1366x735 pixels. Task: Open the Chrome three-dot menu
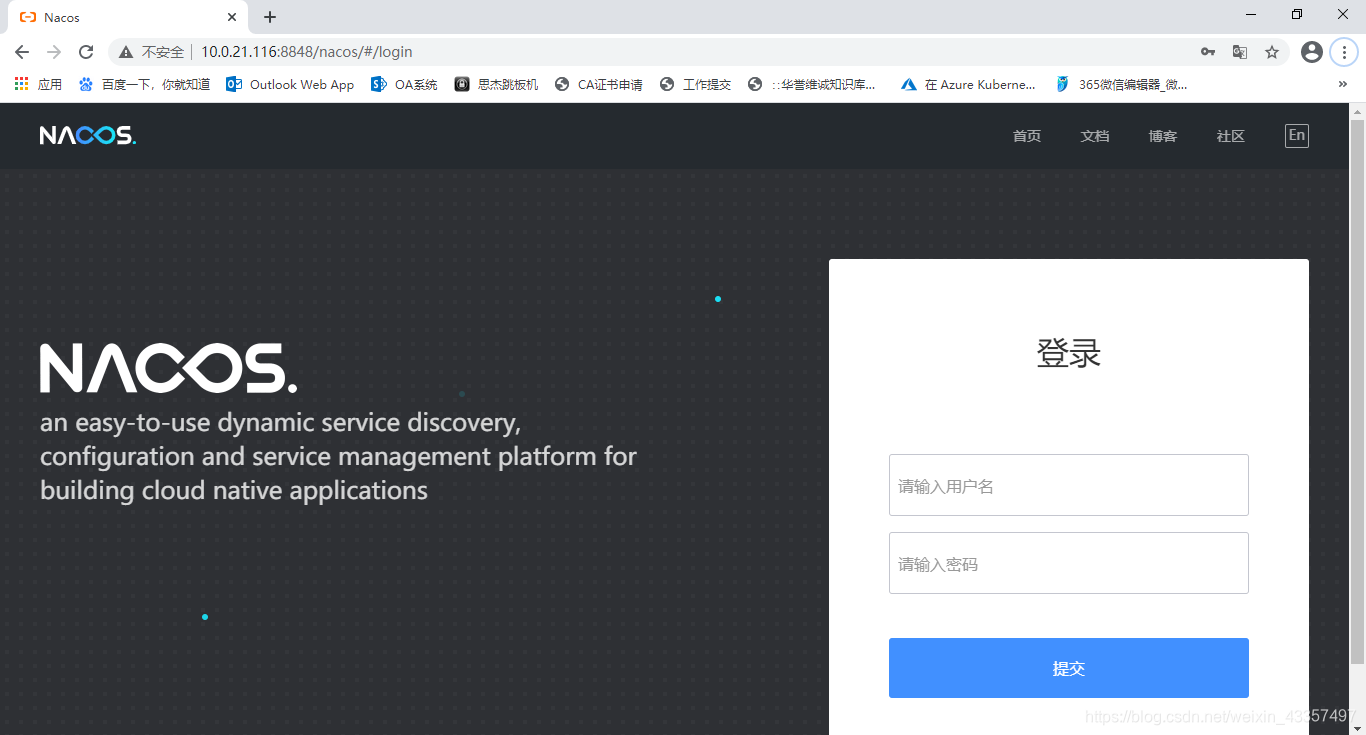pyautogui.click(x=1345, y=52)
